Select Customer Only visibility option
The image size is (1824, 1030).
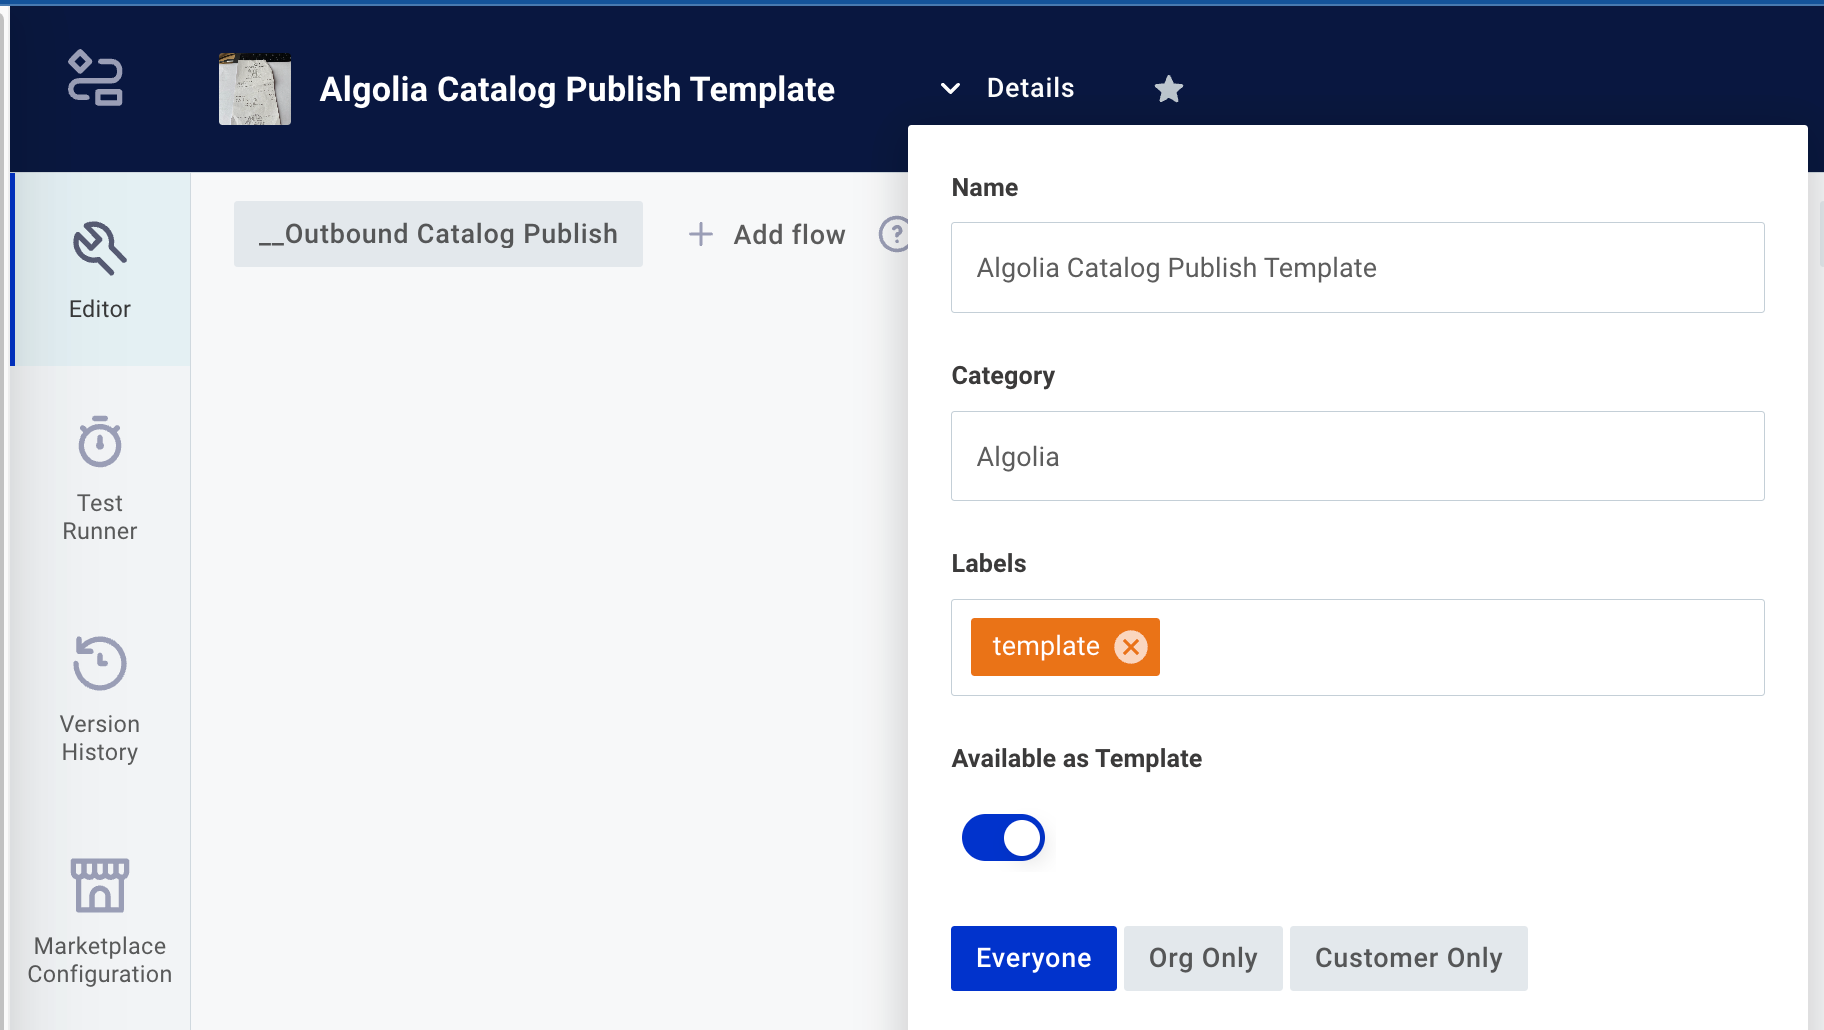[x=1408, y=958]
